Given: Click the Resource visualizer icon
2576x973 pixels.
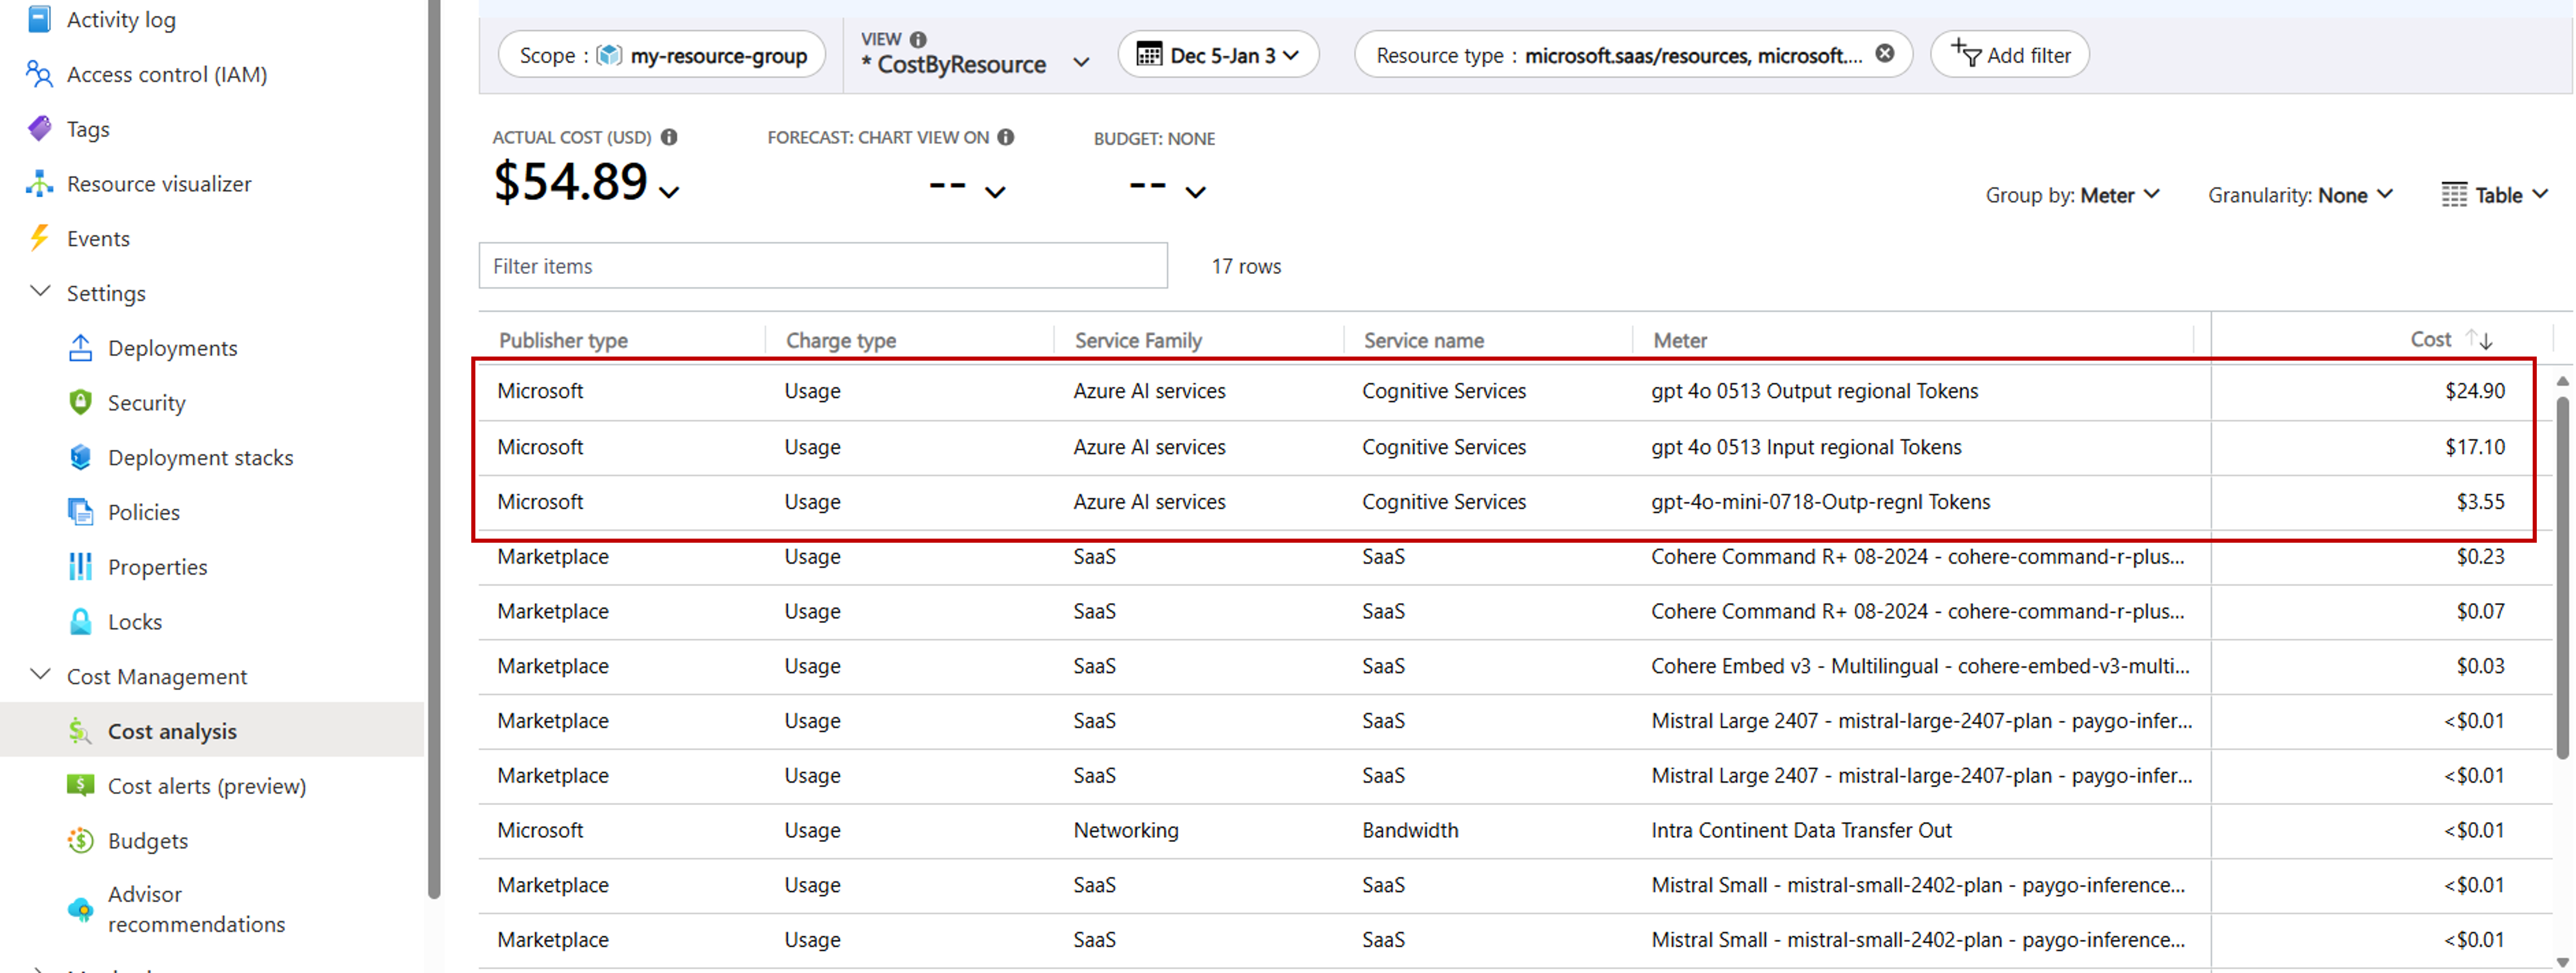Looking at the screenshot, I should [x=38, y=183].
